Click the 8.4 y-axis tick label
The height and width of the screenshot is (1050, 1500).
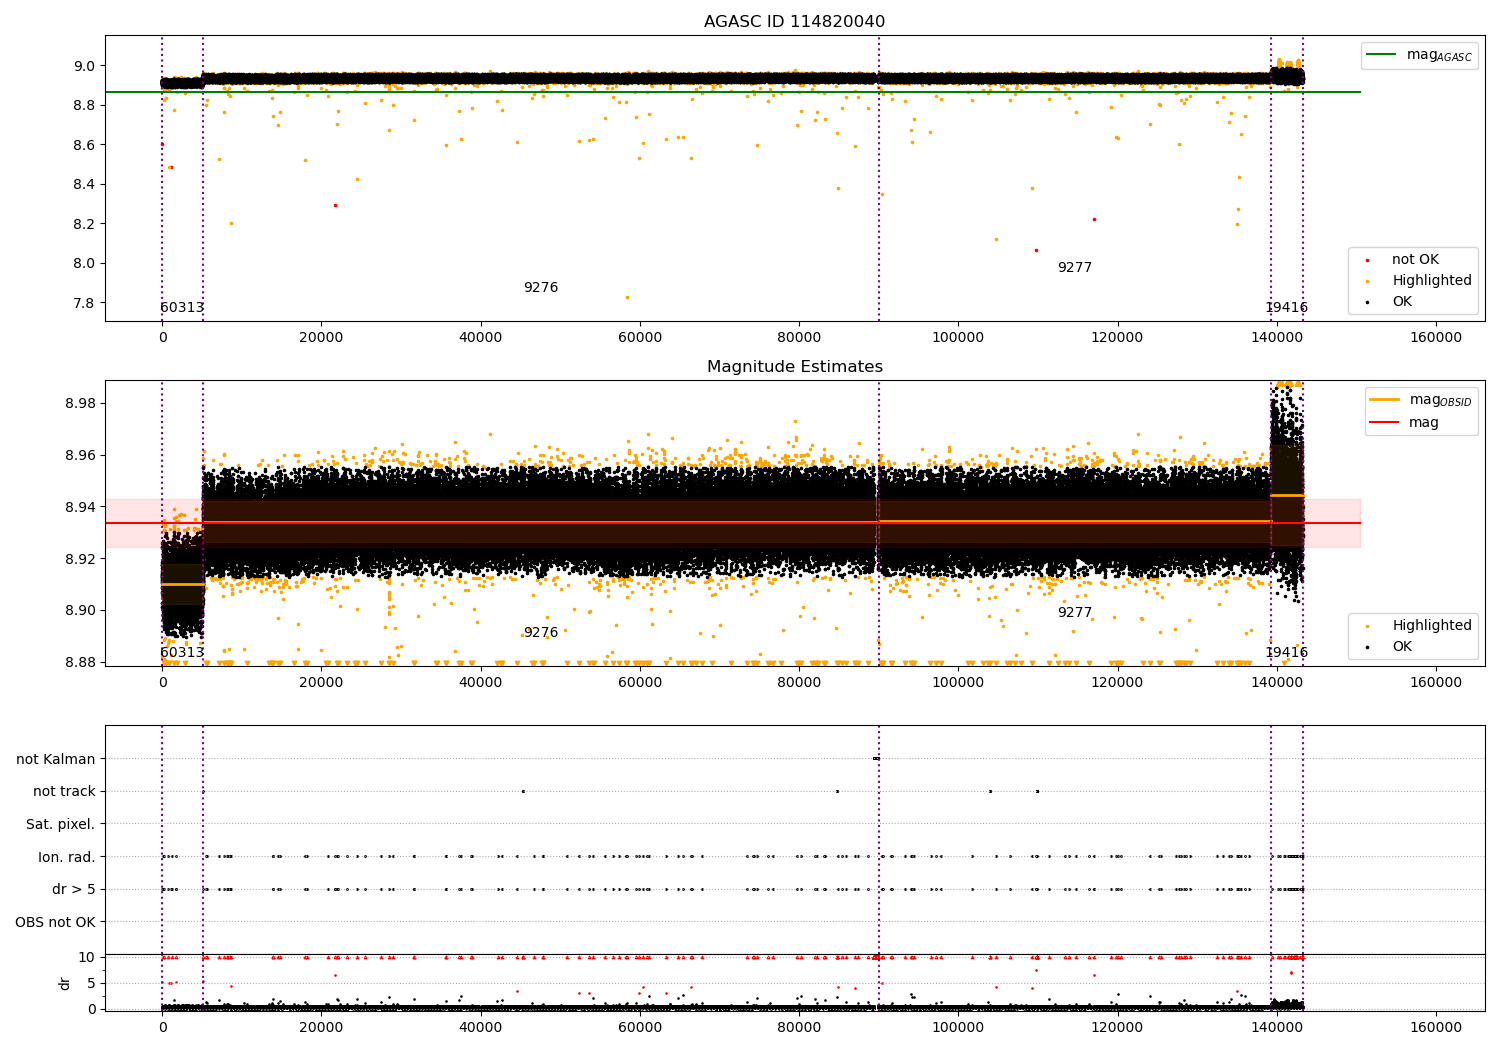pyautogui.click(x=85, y=185)
